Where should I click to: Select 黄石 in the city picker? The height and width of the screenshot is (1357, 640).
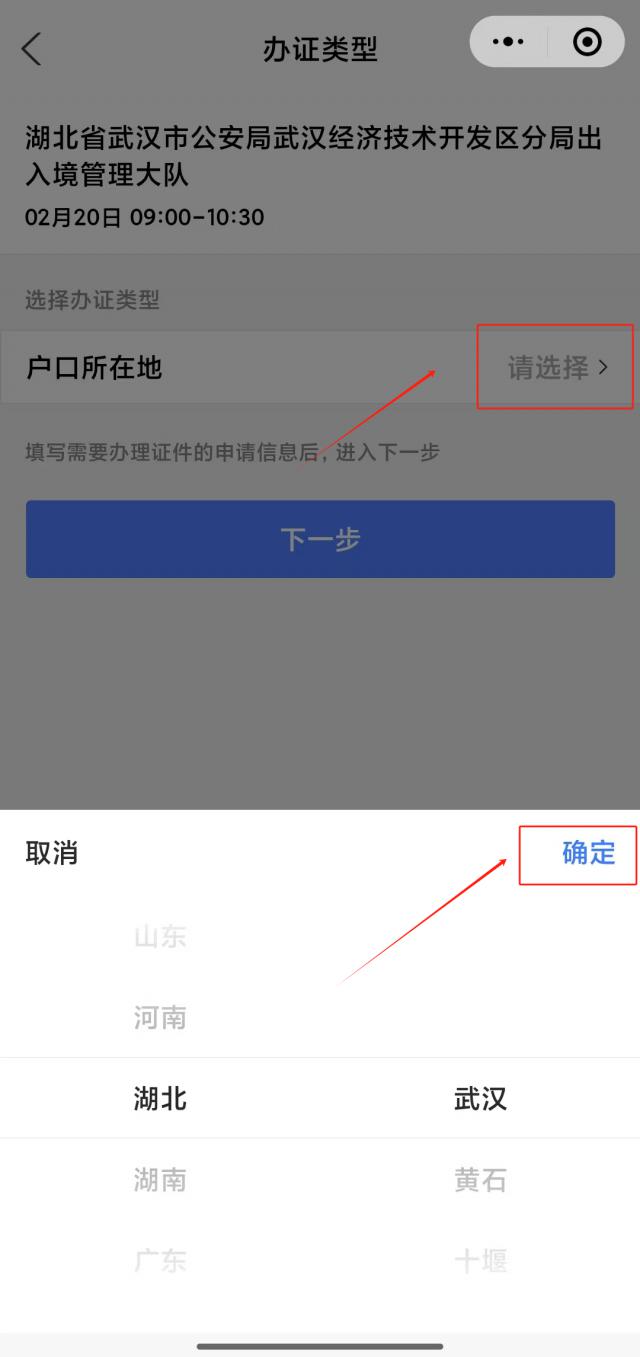pyautogui.click(x=480, y=1180)
